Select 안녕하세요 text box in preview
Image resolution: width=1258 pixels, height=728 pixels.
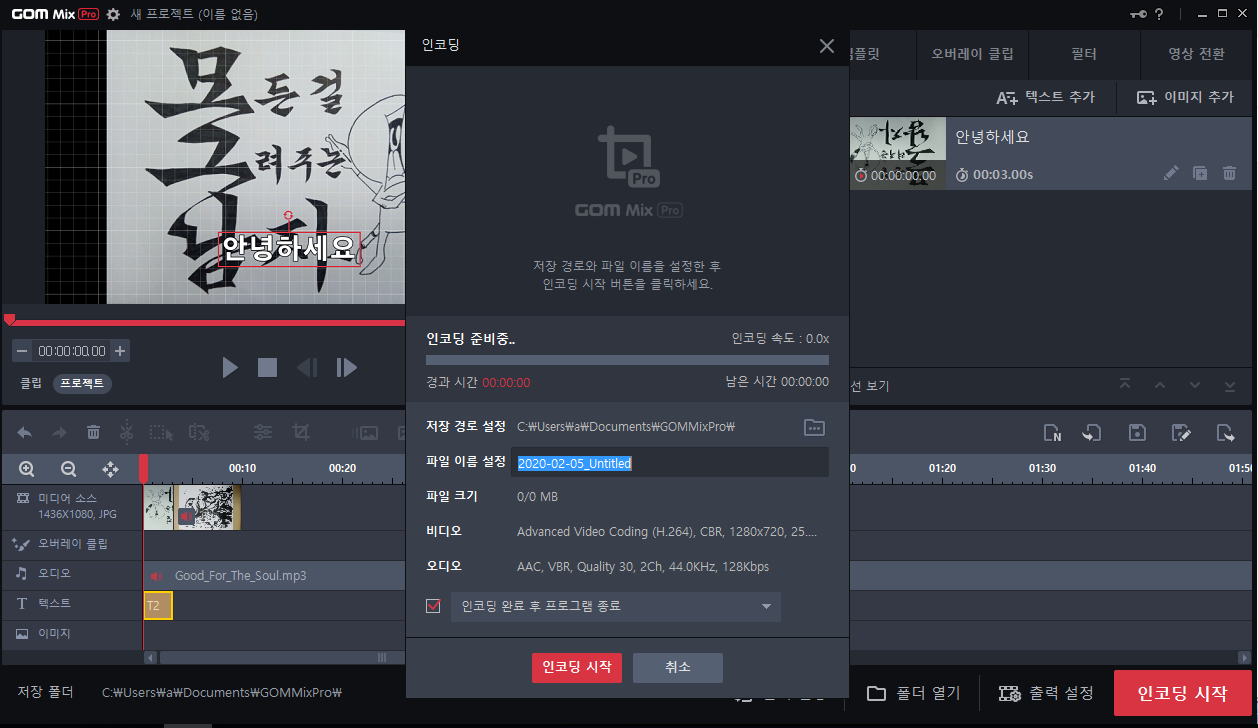point(288,248)
